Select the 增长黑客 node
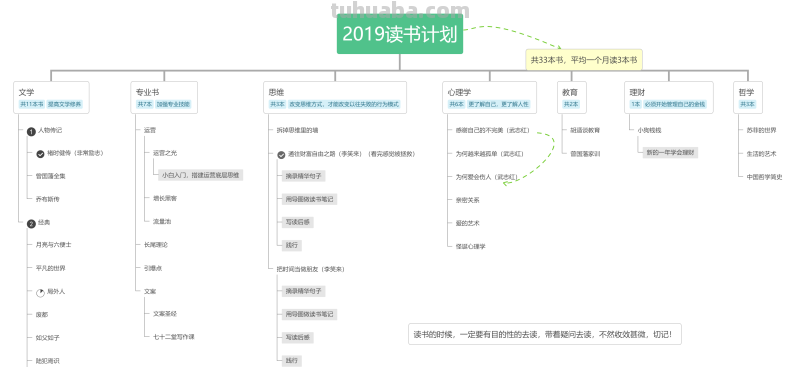 (x=165, y=198)
